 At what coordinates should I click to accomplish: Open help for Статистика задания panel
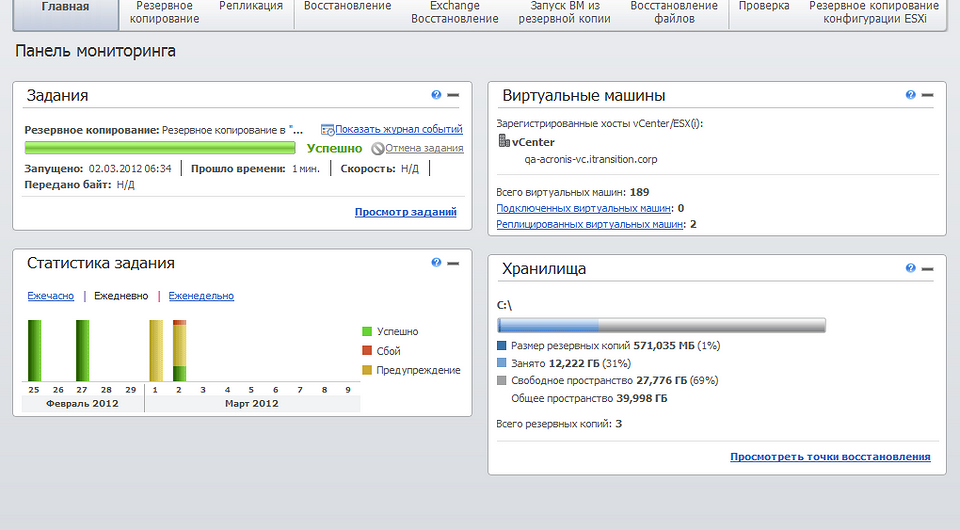(x=436, y=263)
